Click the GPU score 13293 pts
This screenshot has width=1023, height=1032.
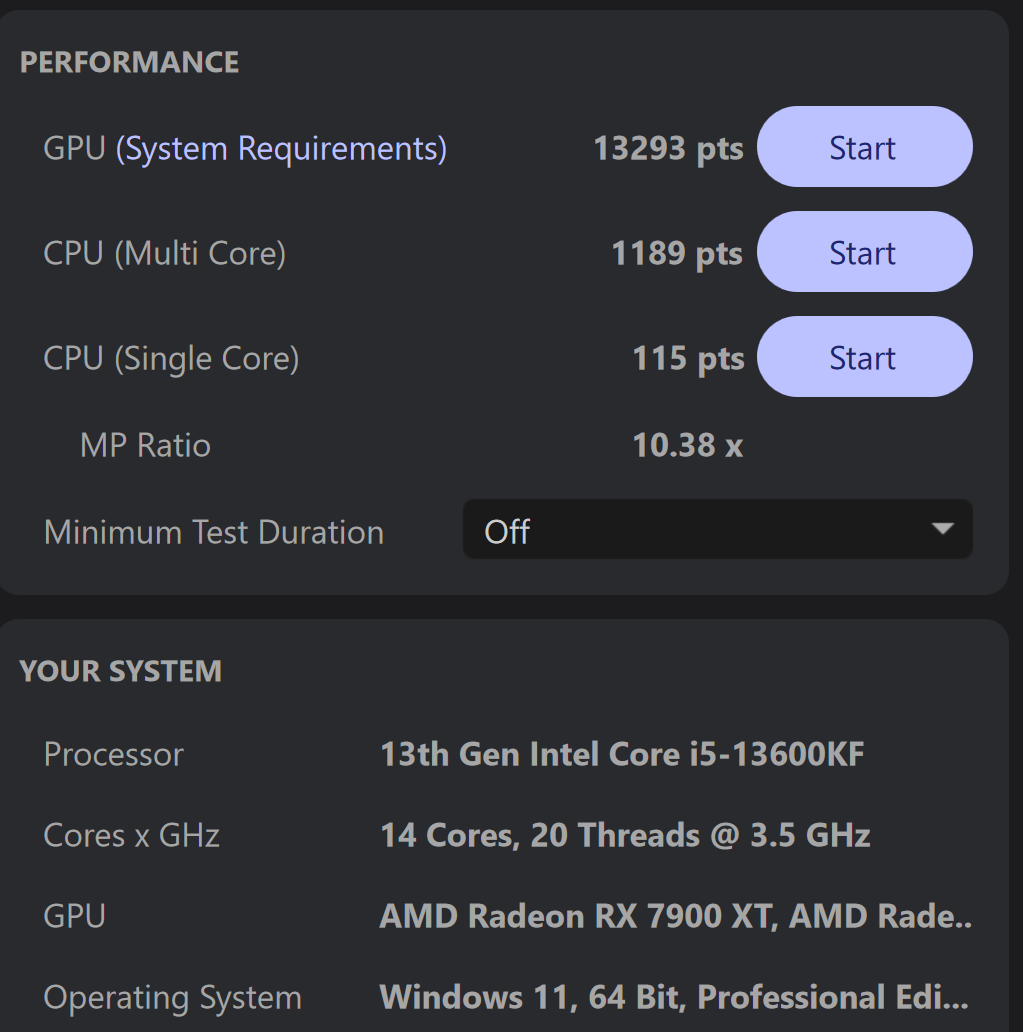point(668,149)
